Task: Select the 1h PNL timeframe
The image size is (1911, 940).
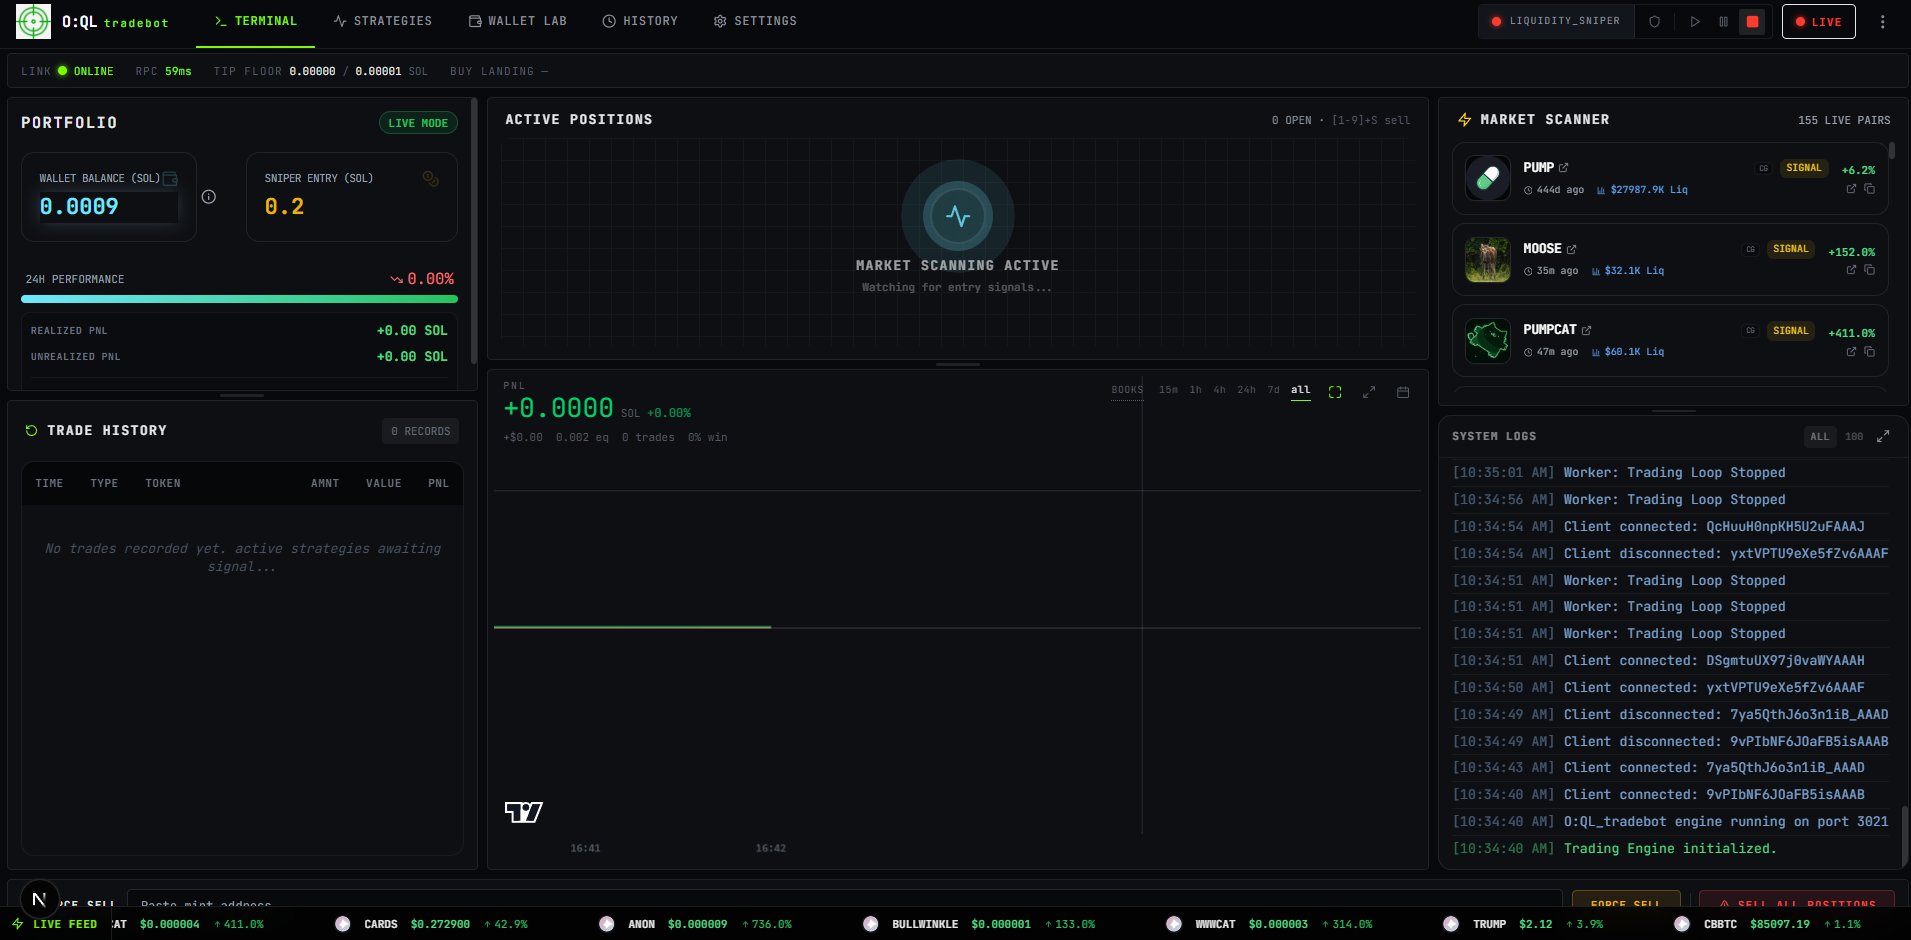Action: pyautogui.click(x=1195, y=391)
